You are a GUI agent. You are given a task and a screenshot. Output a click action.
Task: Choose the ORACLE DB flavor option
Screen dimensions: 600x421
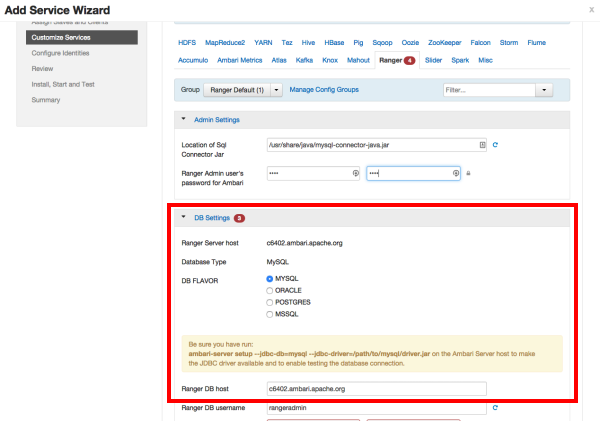pos(270,290)
